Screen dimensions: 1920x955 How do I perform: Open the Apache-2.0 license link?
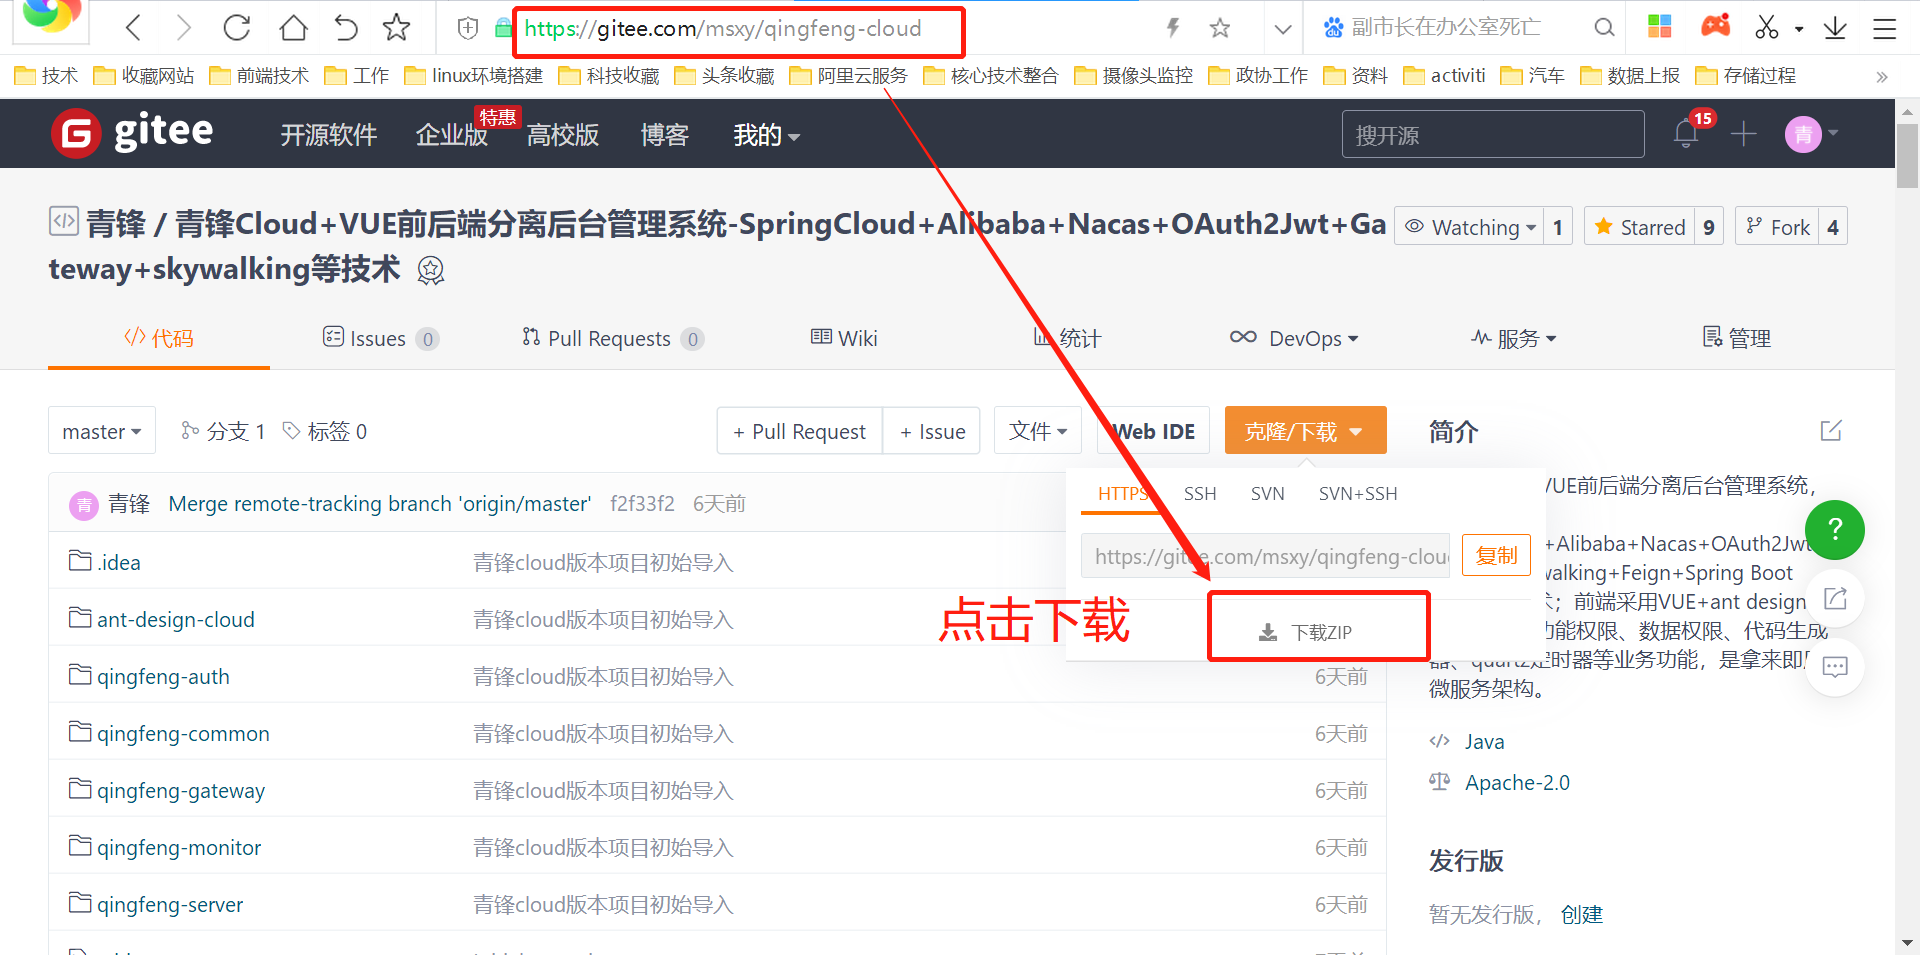(1517, 782)
